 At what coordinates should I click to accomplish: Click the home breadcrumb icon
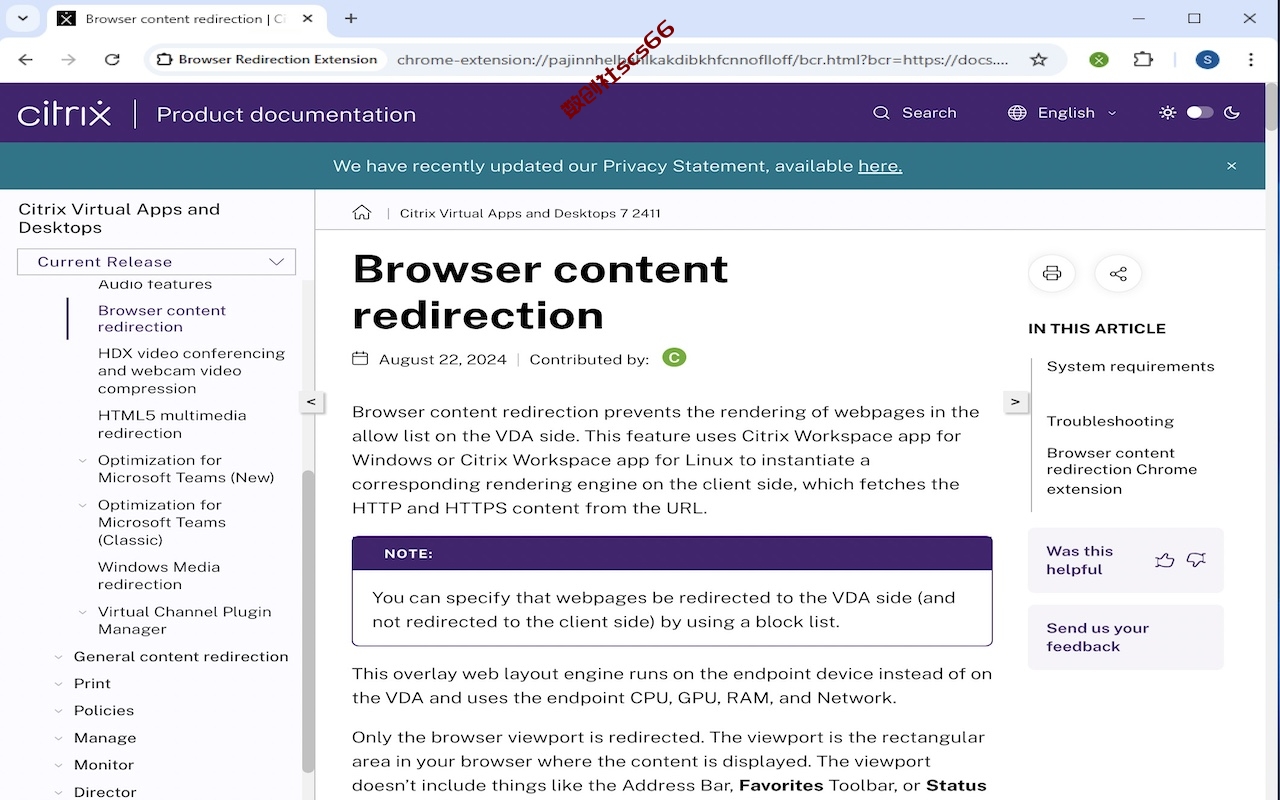click(362, 212)
